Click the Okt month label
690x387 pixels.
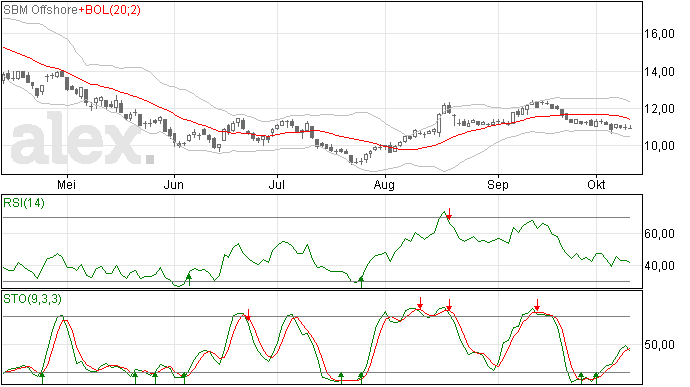596,184
